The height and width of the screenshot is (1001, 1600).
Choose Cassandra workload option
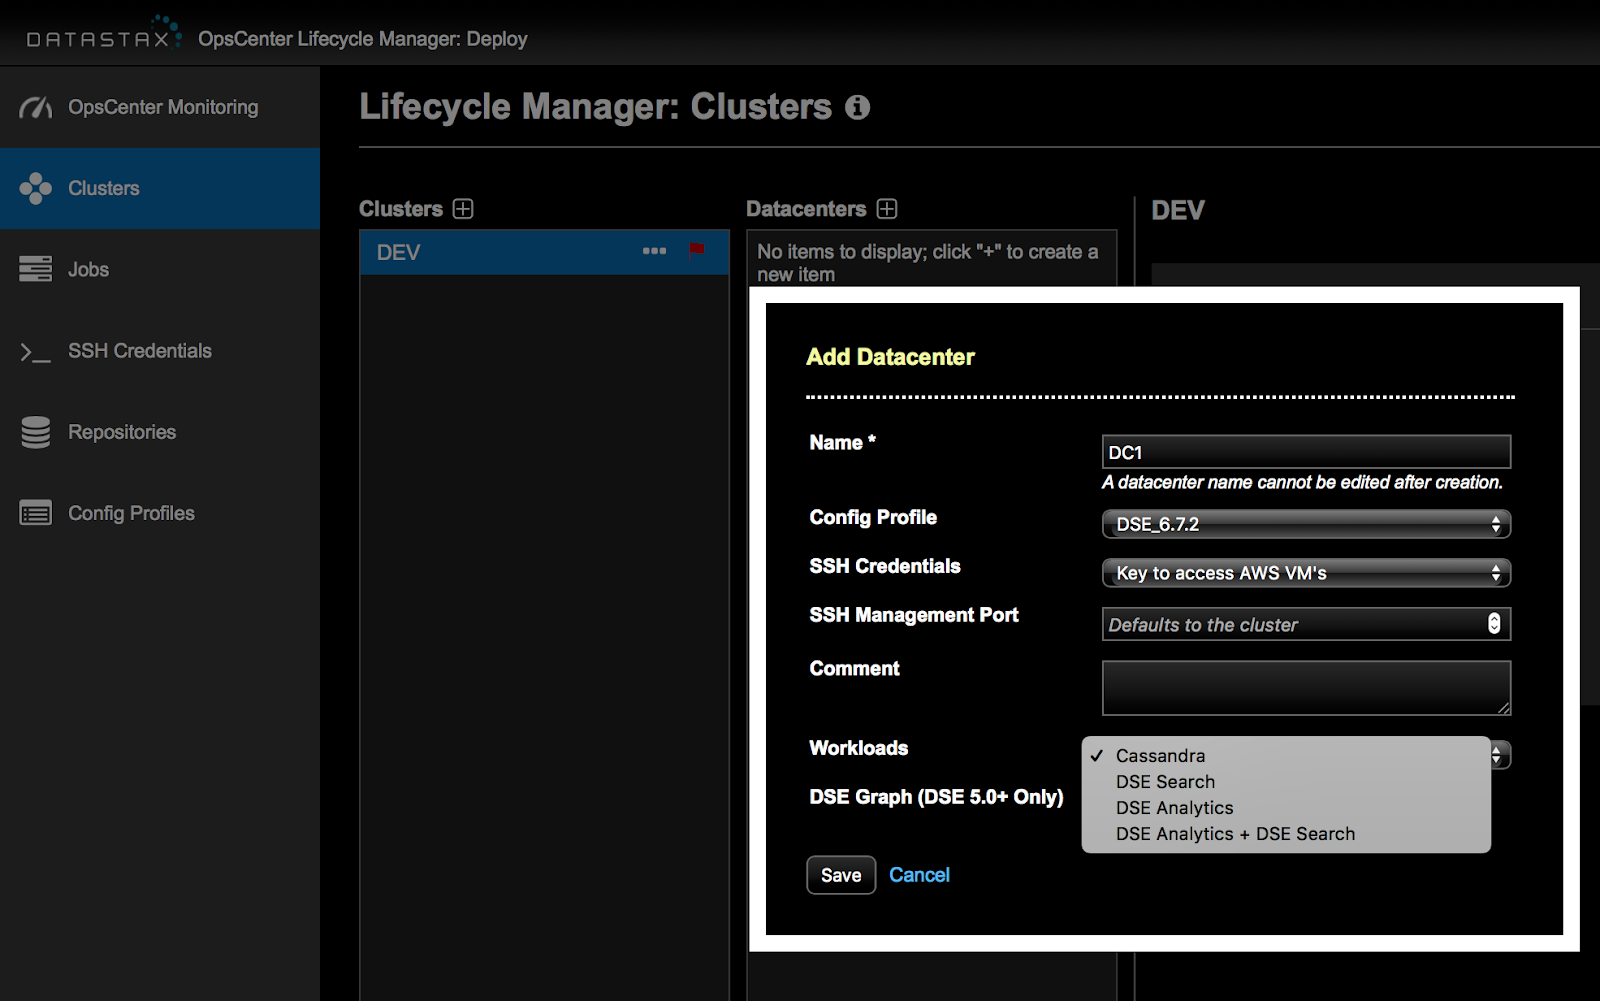(1286, 756)
